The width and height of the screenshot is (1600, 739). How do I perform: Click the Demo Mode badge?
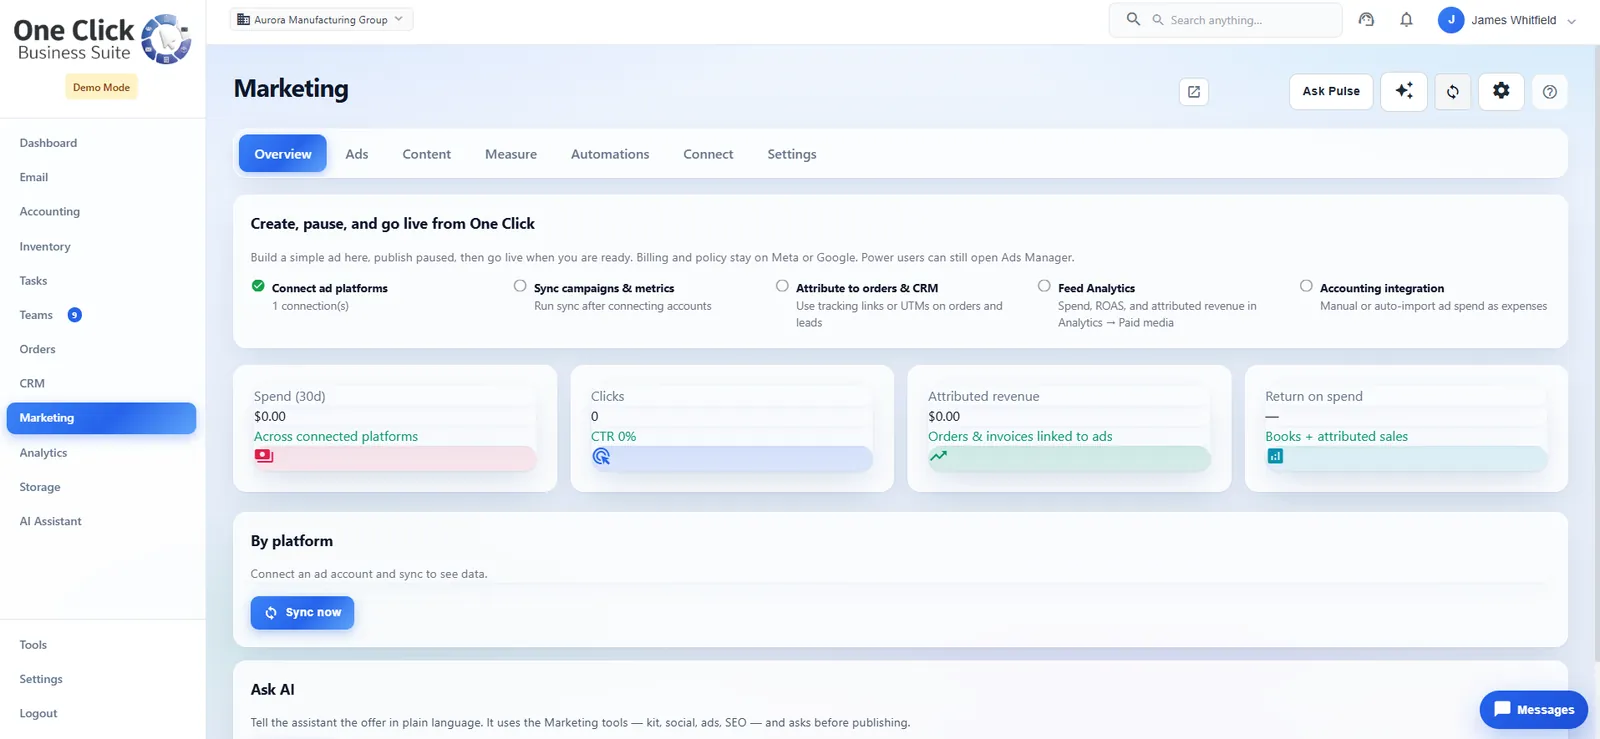(101, 87)
